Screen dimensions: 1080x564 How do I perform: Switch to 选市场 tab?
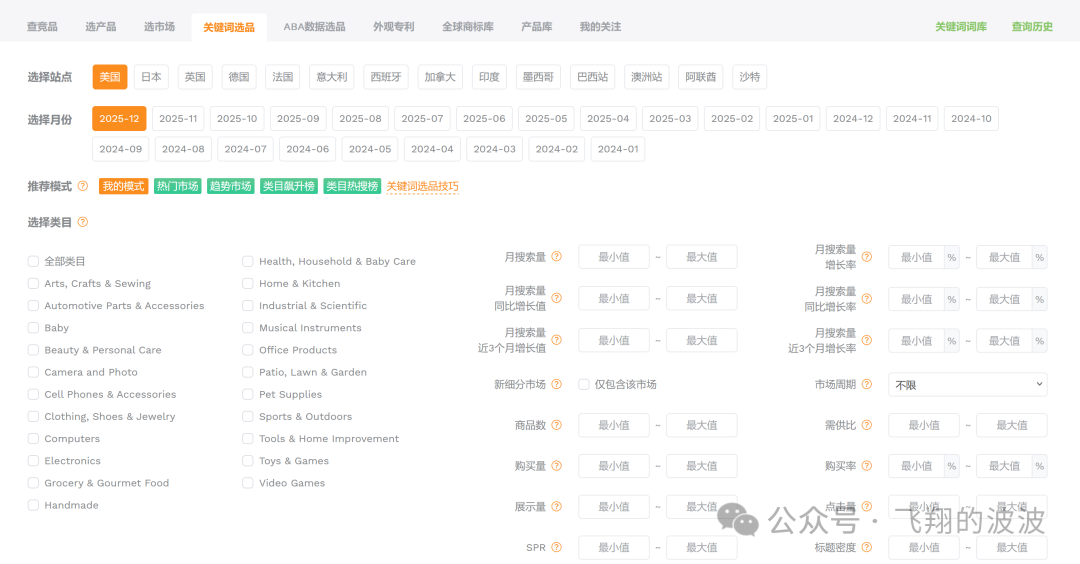click(x=159, y=27)
